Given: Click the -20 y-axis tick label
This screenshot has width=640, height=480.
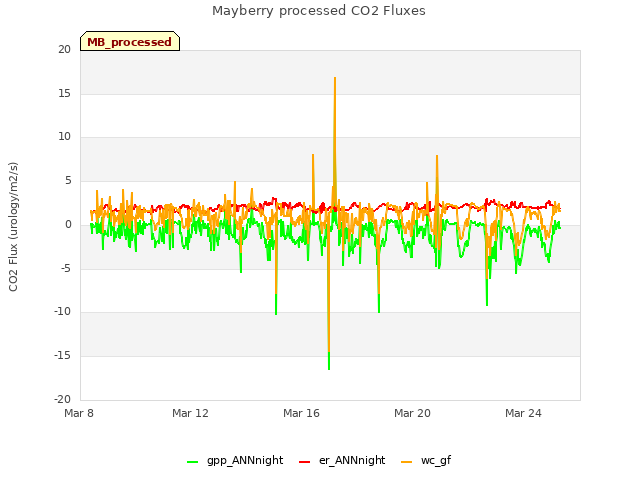Looking at the screenshot, I should pyautogui.click(x=62, y=399).
